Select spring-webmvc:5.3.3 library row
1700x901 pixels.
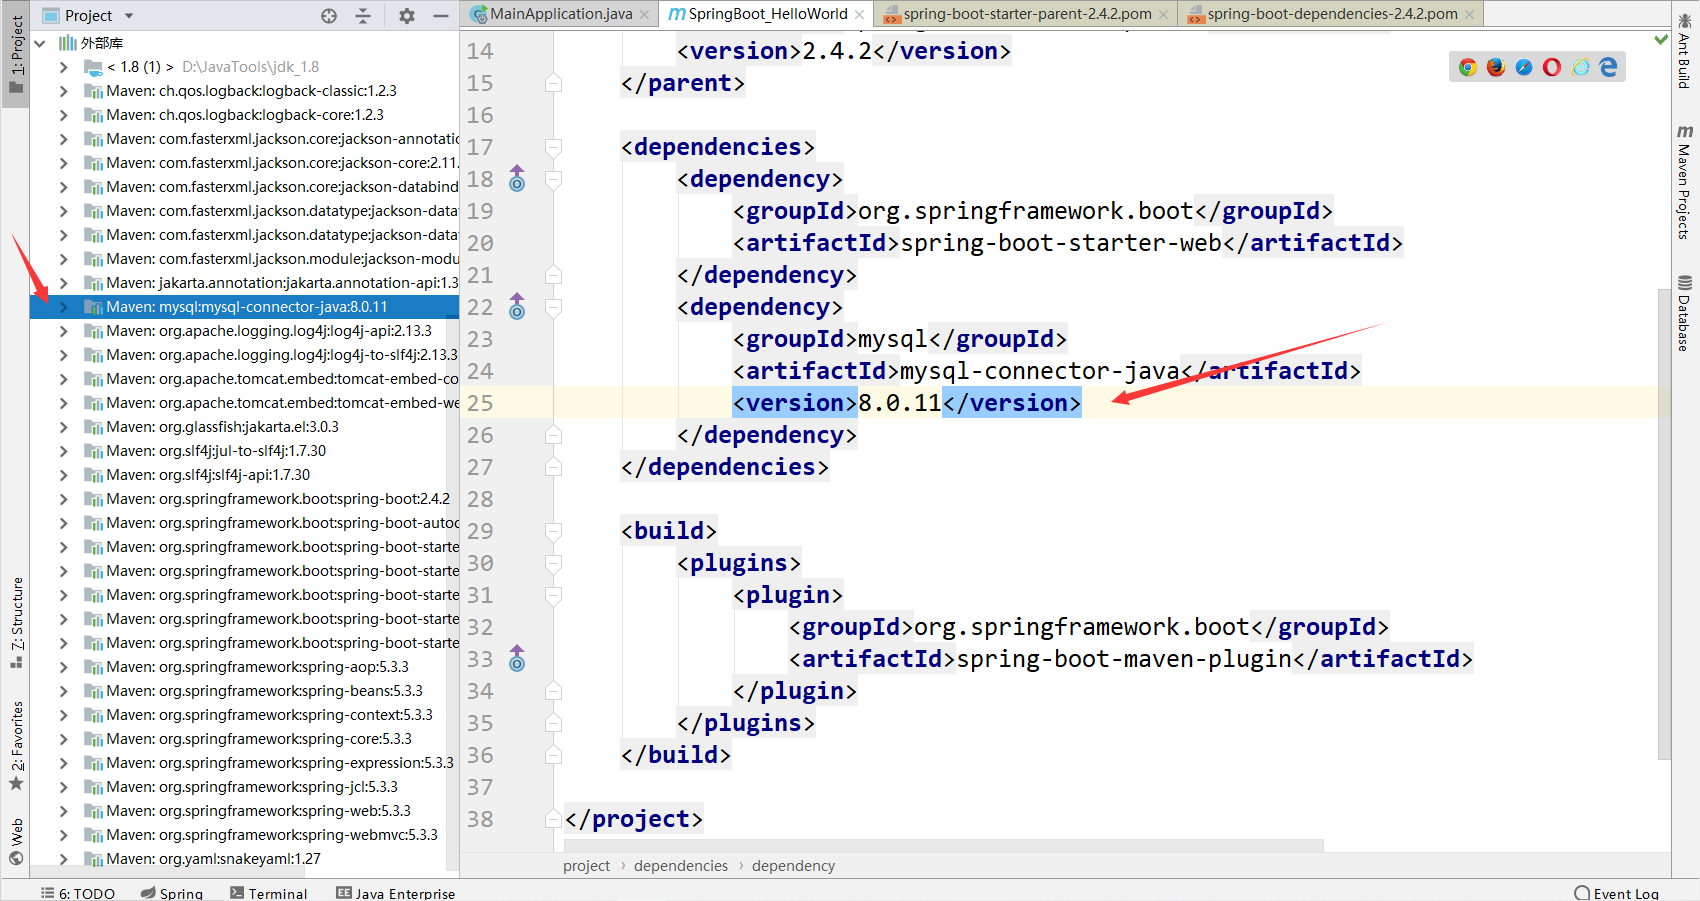pos(244,835)
